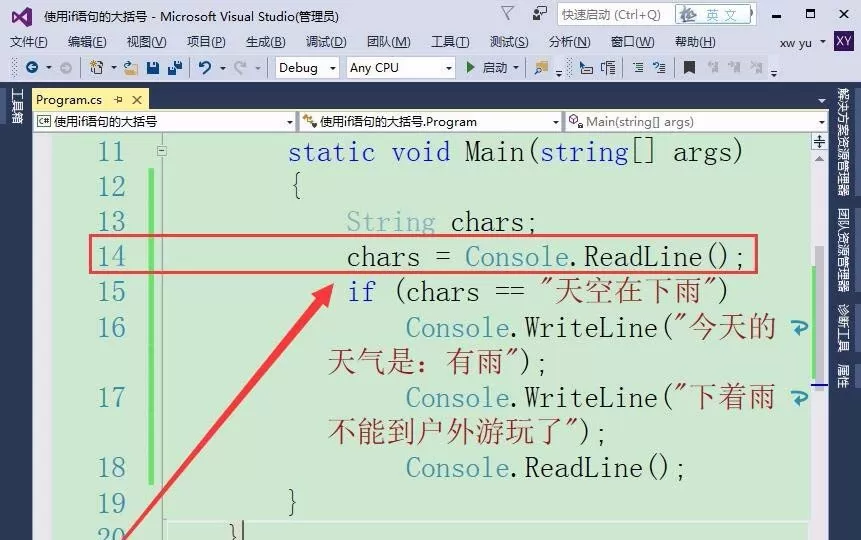Click the Save floppy disk icon
This screenshot has width=861, height=540.
click(153, 68)
